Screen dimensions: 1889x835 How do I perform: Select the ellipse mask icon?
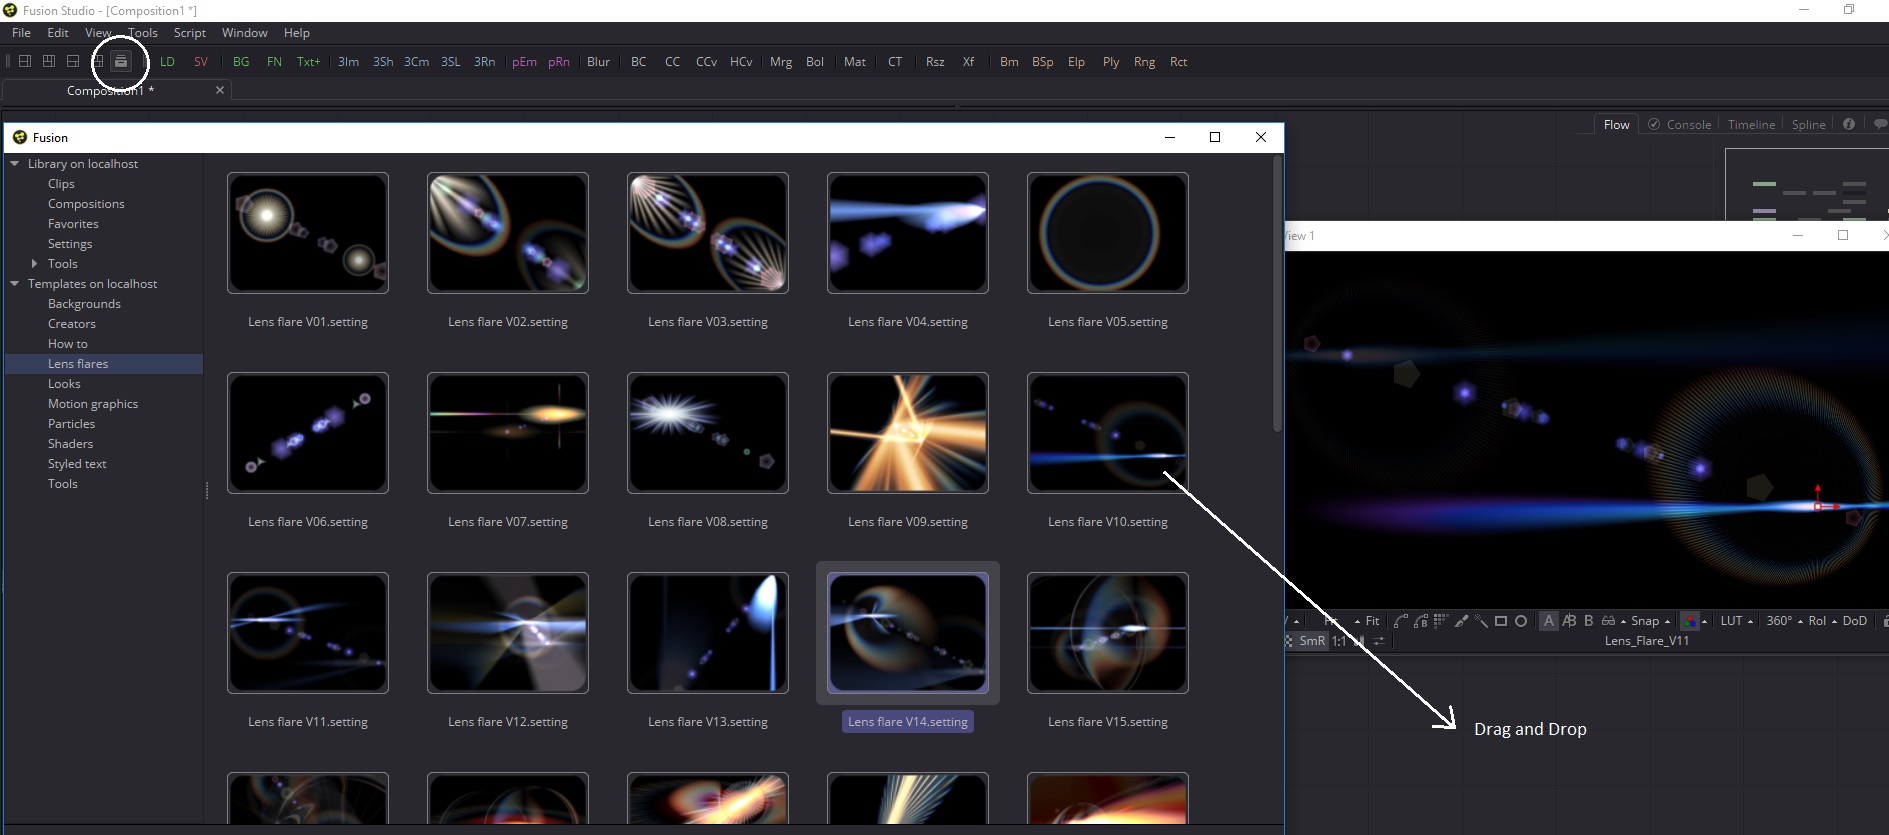(x=1521, y=621)
